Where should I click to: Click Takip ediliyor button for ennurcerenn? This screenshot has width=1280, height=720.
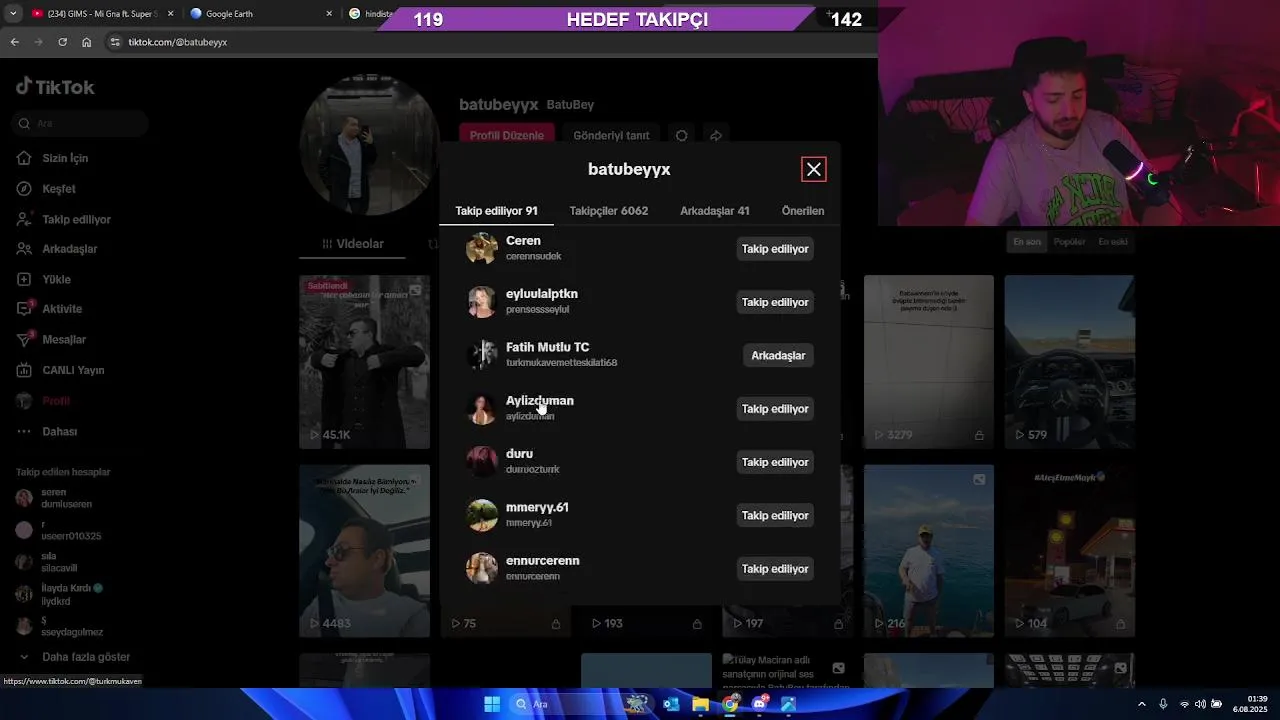[775, 569]
